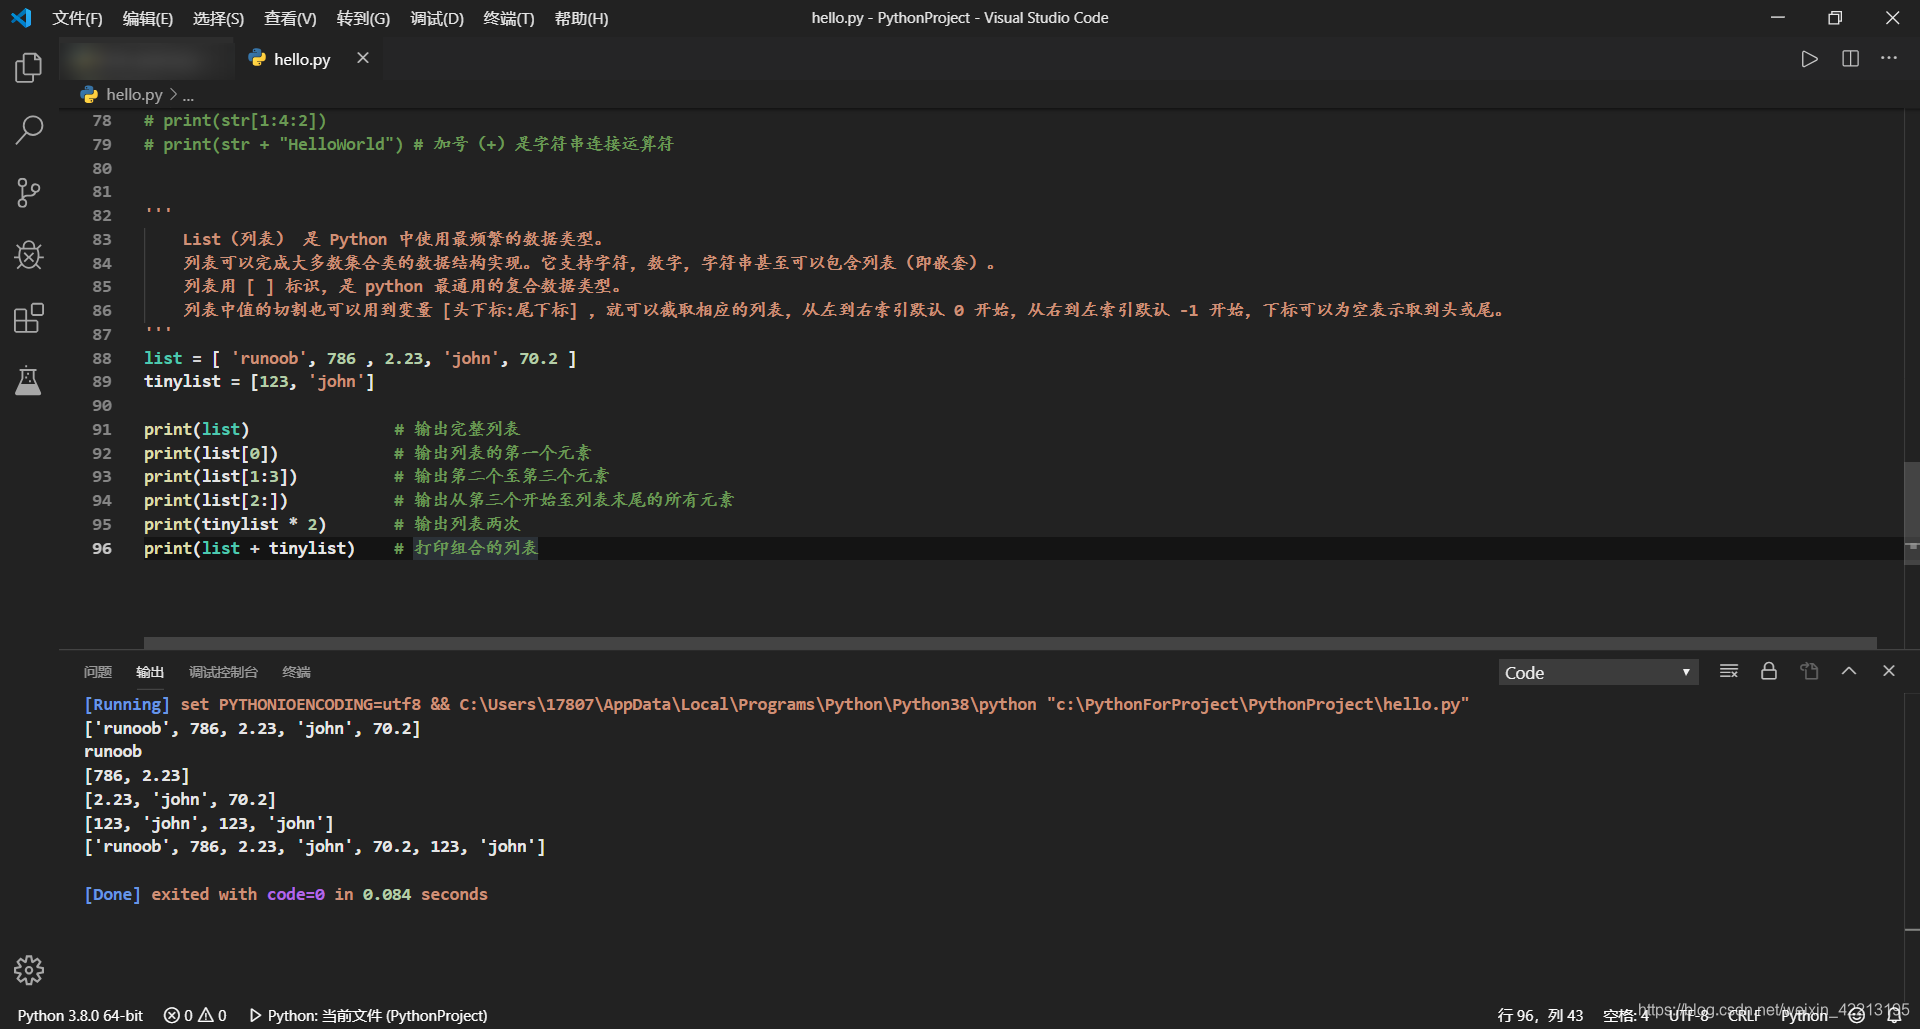Open editor More Actions ellipsis

1889,59
